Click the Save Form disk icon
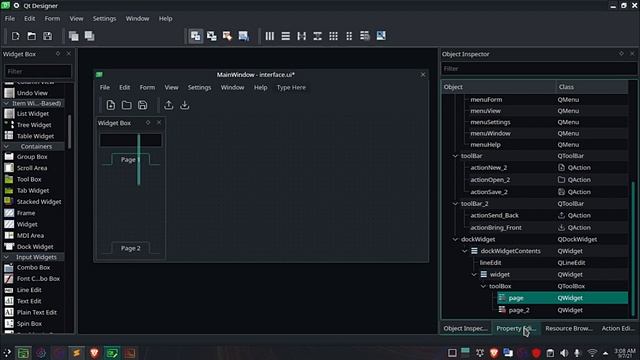The image size is (640, 360). click(47, 36)
